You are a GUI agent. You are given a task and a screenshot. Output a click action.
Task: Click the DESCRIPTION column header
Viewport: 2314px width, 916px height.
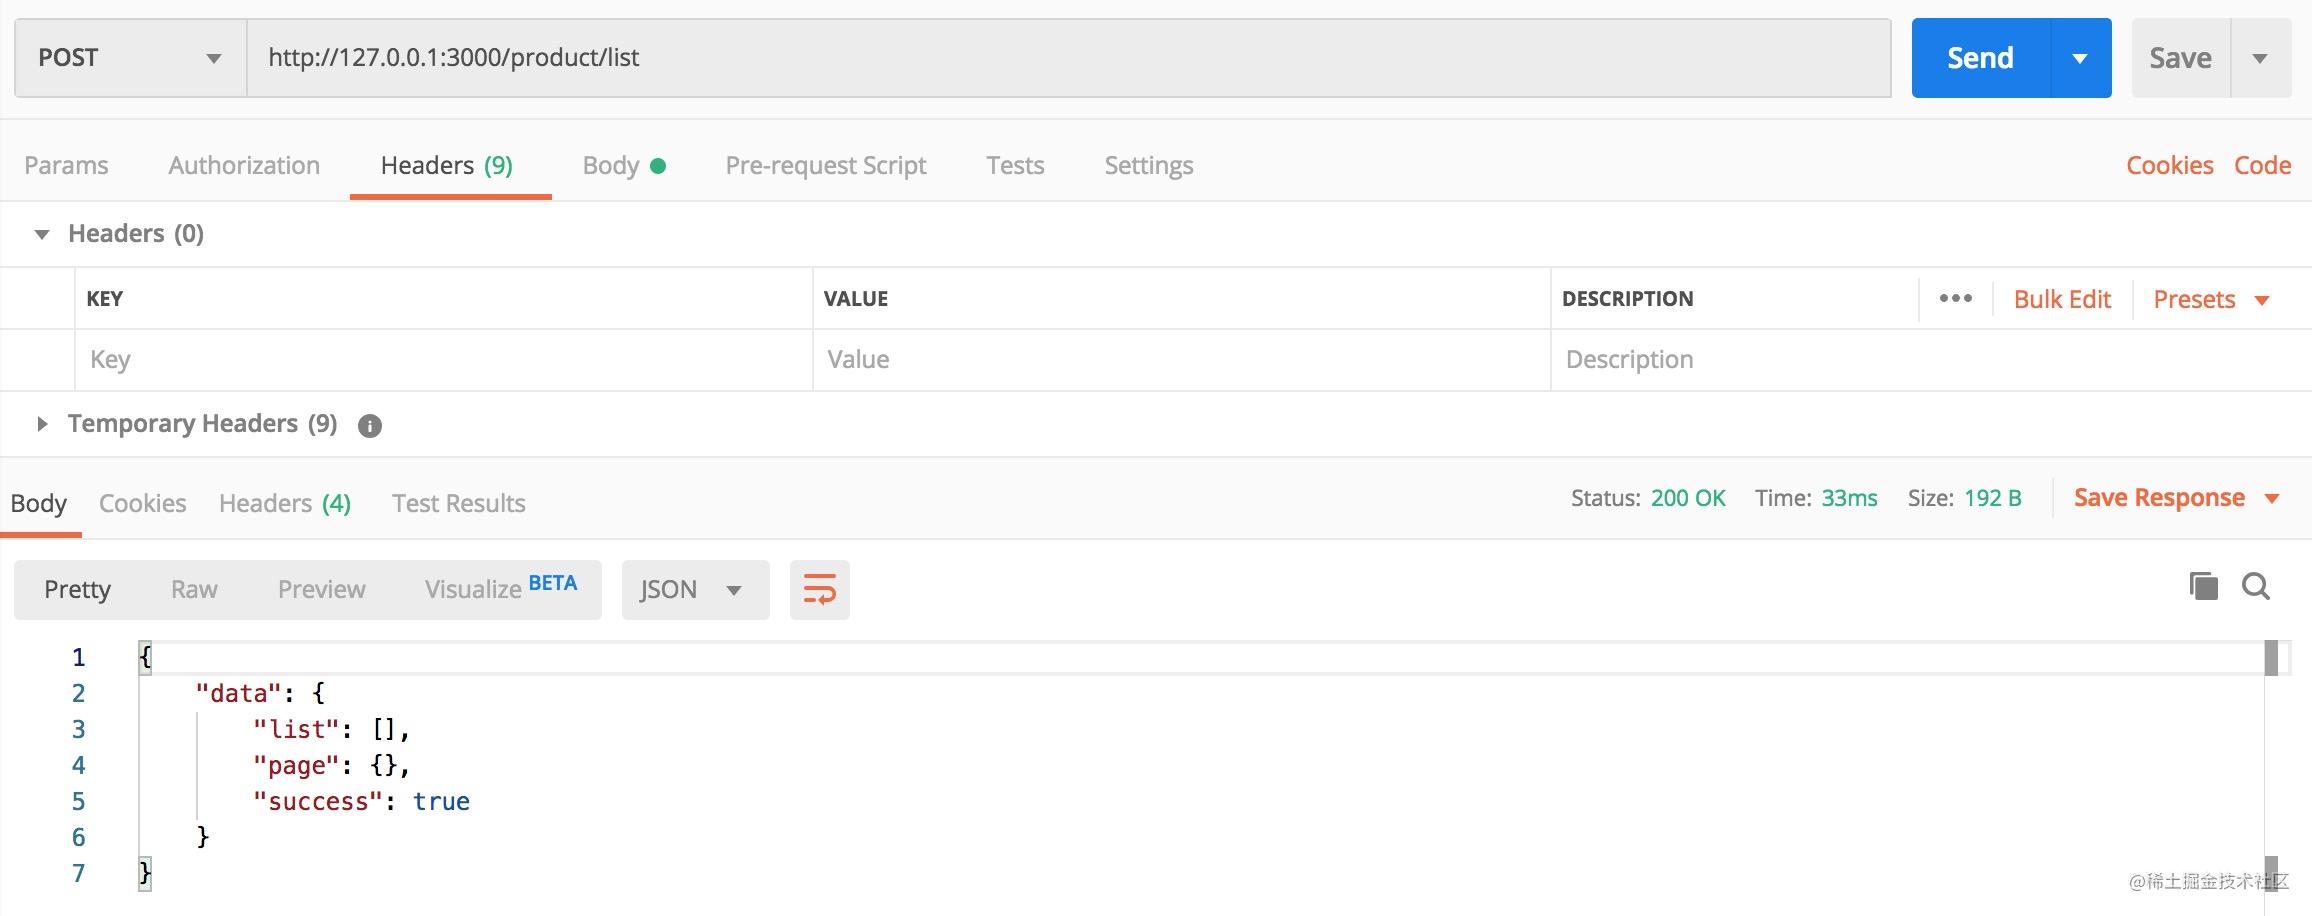[x=1627, y=299]
